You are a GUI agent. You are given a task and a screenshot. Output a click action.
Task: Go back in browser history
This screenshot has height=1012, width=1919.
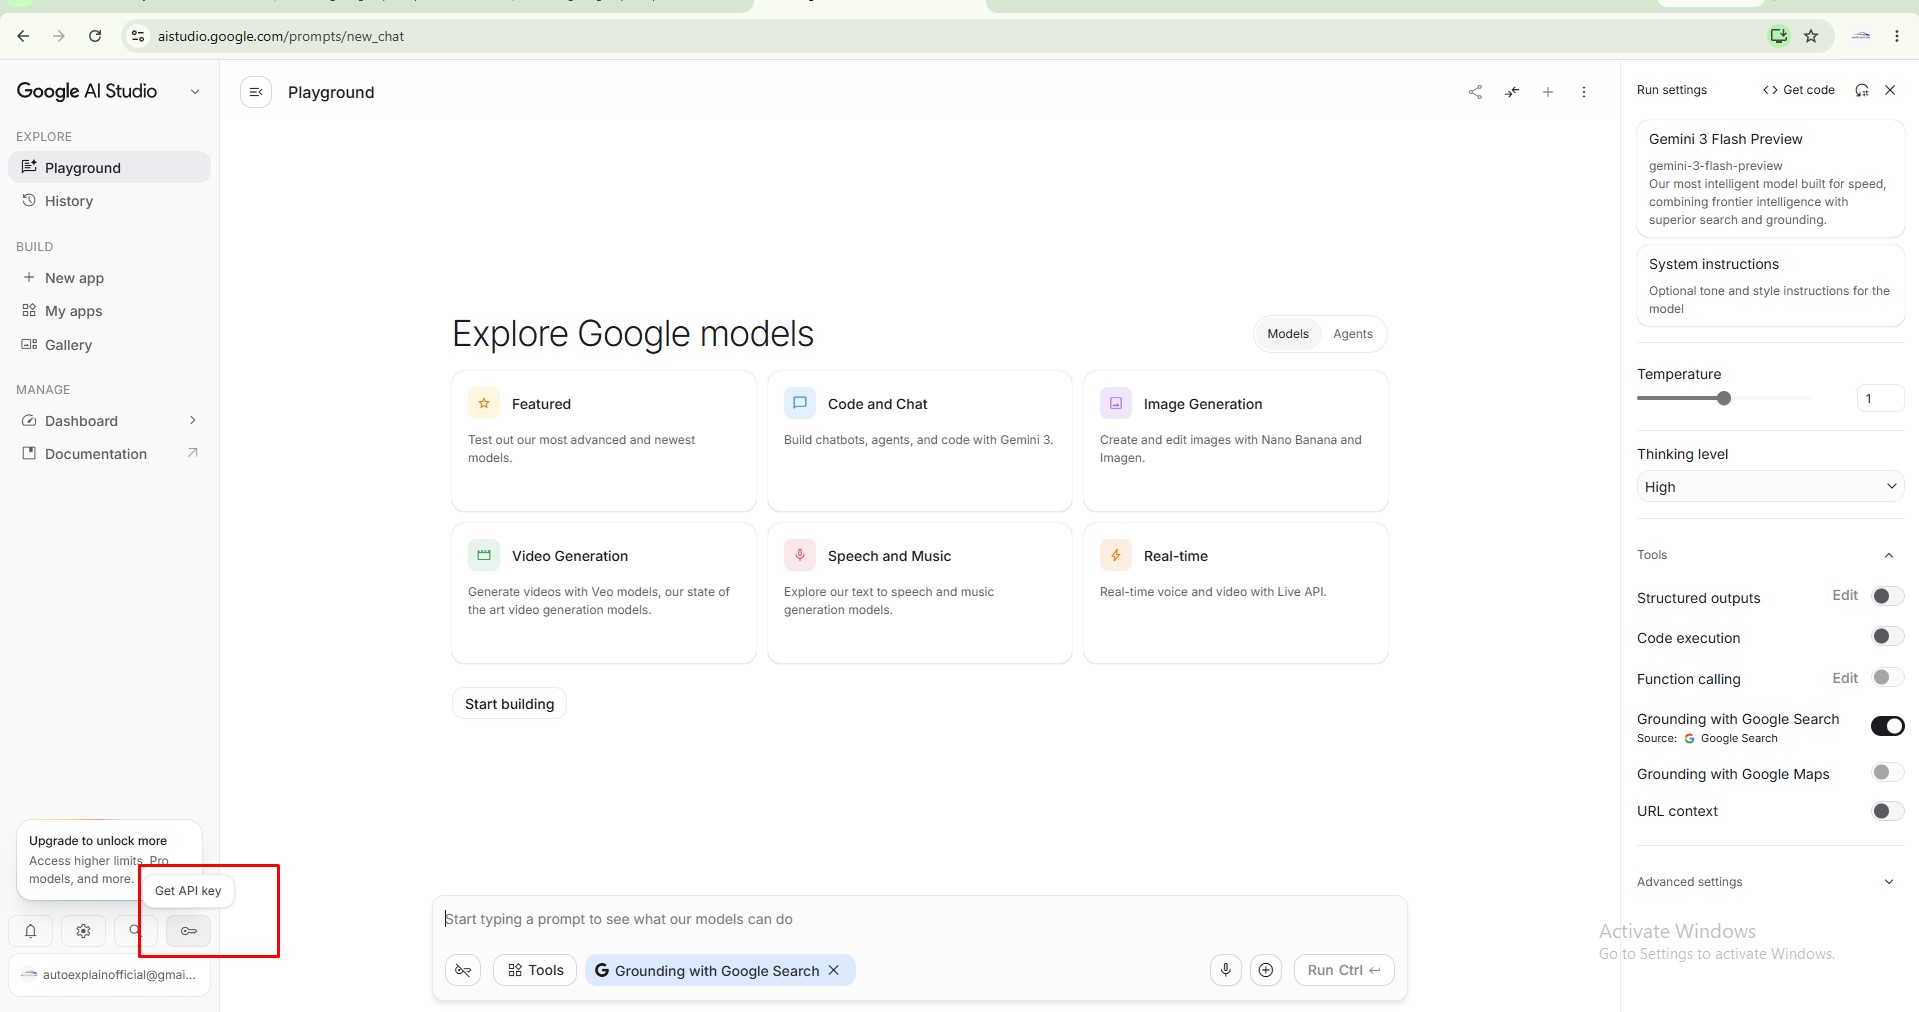click(23, 36)
